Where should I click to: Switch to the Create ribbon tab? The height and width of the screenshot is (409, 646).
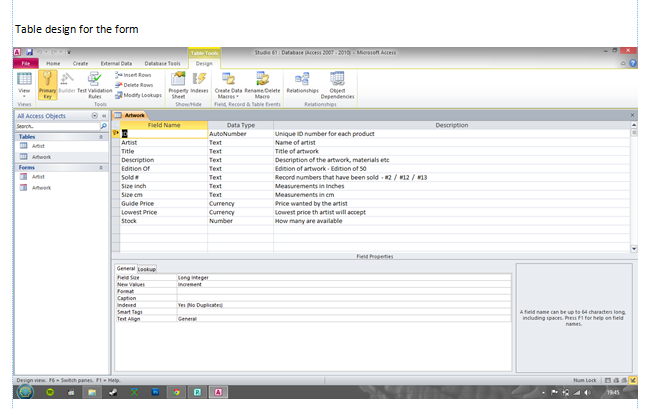coord(80,63)
